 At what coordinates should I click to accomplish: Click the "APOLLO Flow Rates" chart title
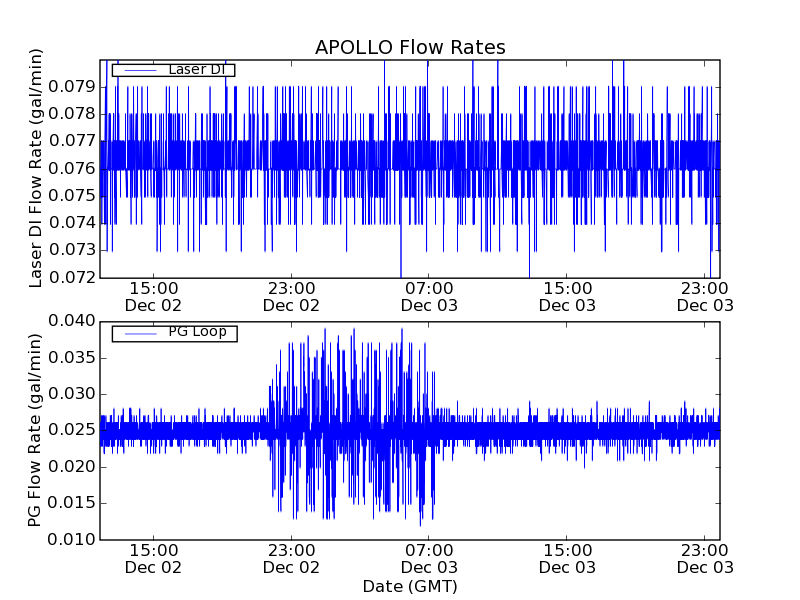click(410, 48)
